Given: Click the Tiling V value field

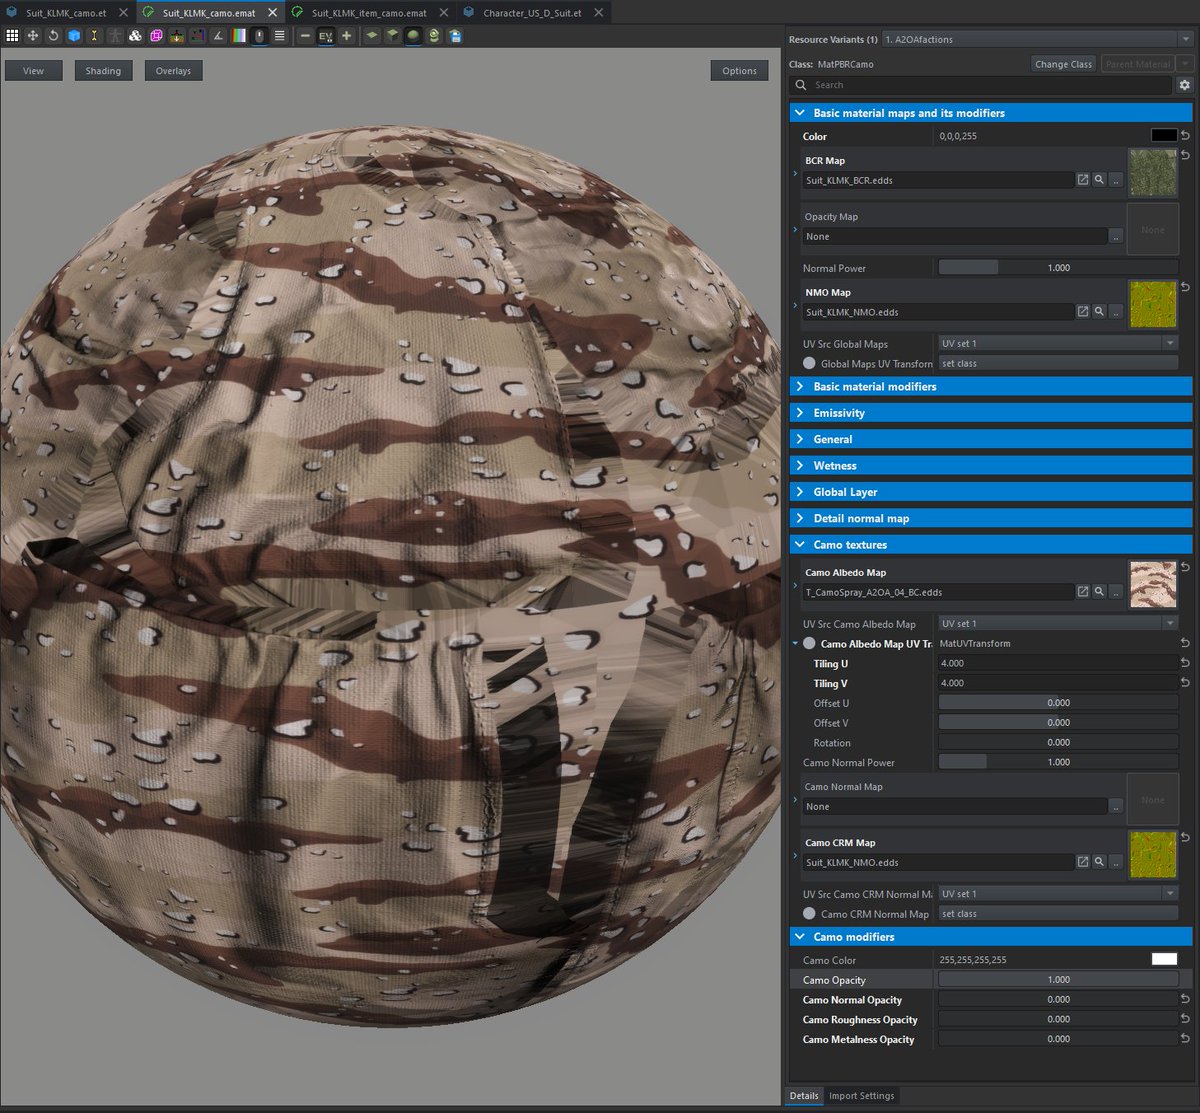Looking at the screenshot, I should click(x=1058, y=683).
